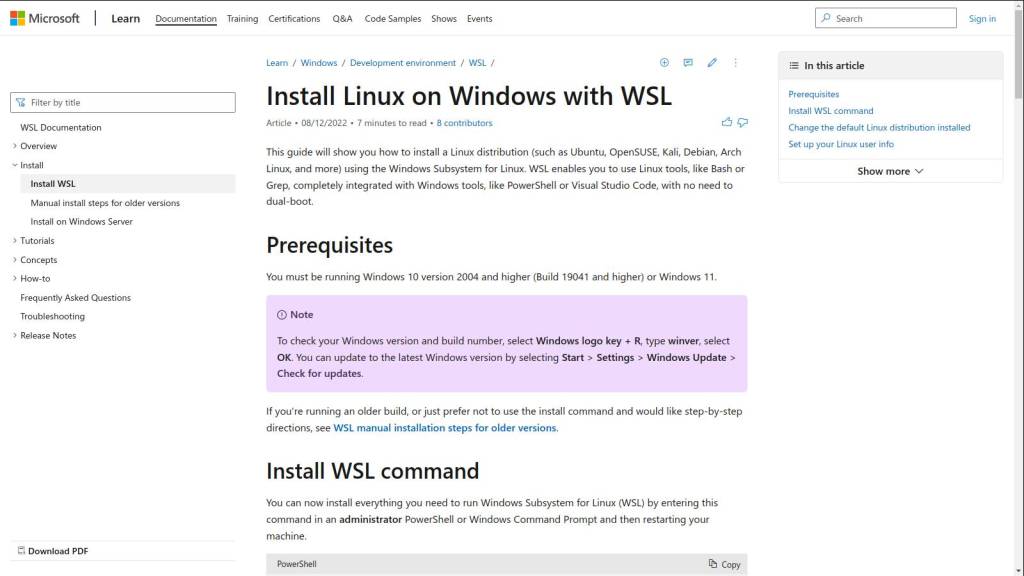Click the thumbs up icon
1024x576 pixels.
pos(726,122)
